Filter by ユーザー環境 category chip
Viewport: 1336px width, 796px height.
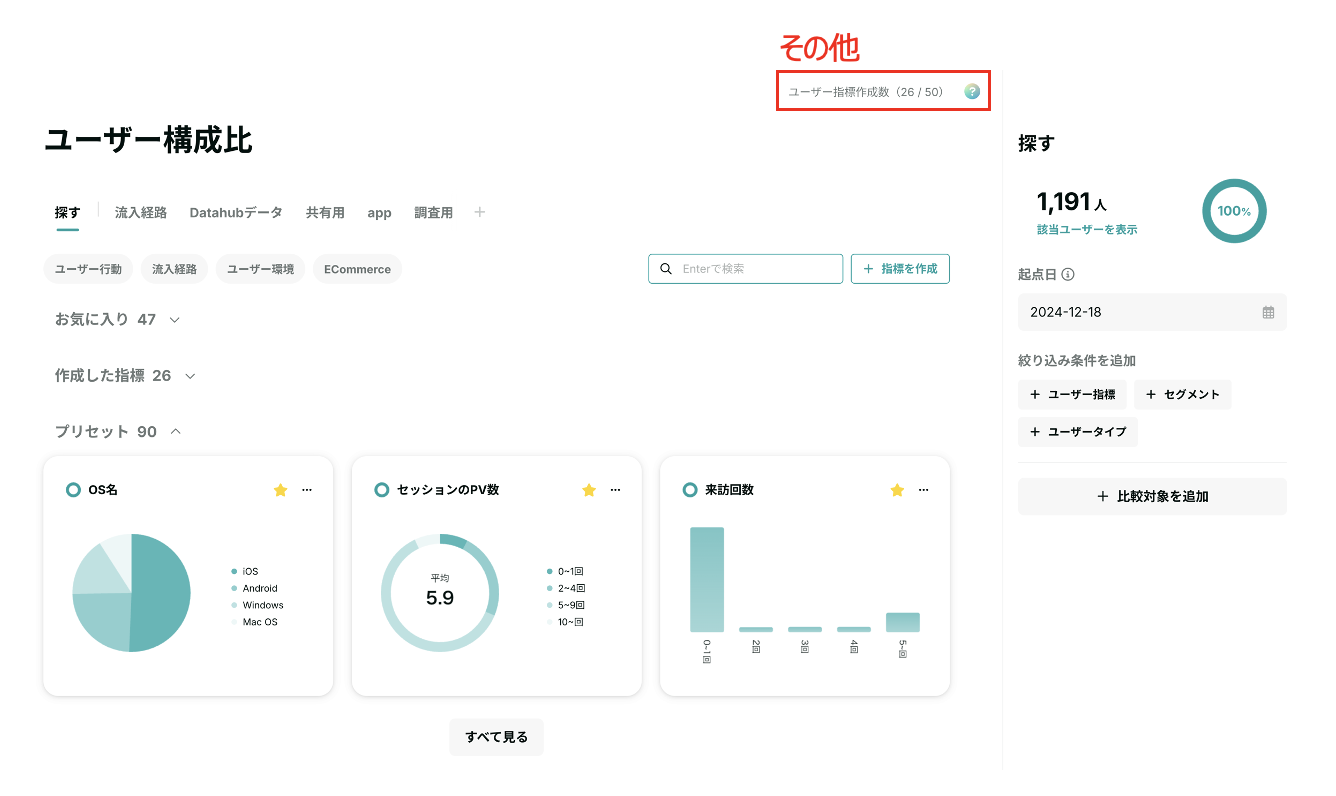[x=261, y=269]
